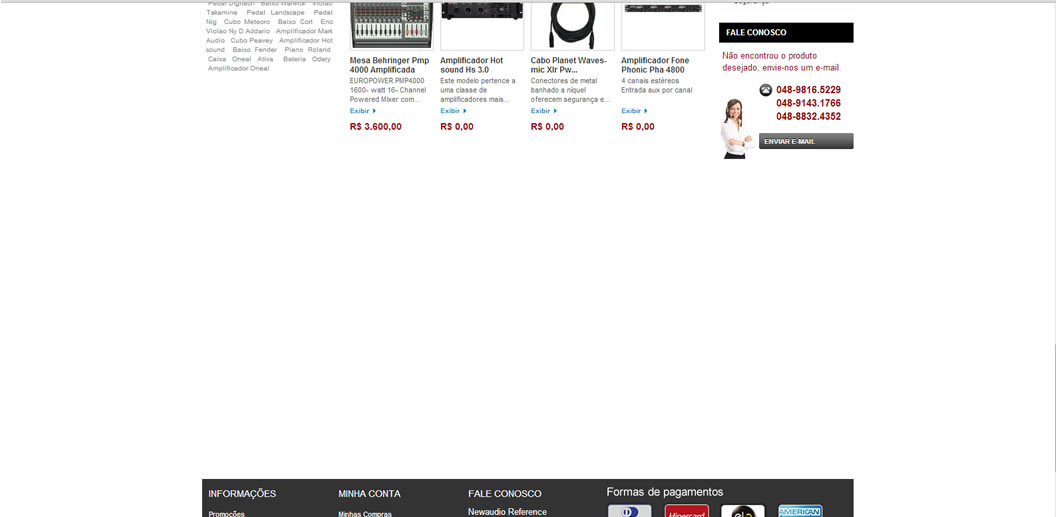This screenshot has height=517, width=1056.
Task: Open Minhas Compras in the footer
Action: pos(364,514)
